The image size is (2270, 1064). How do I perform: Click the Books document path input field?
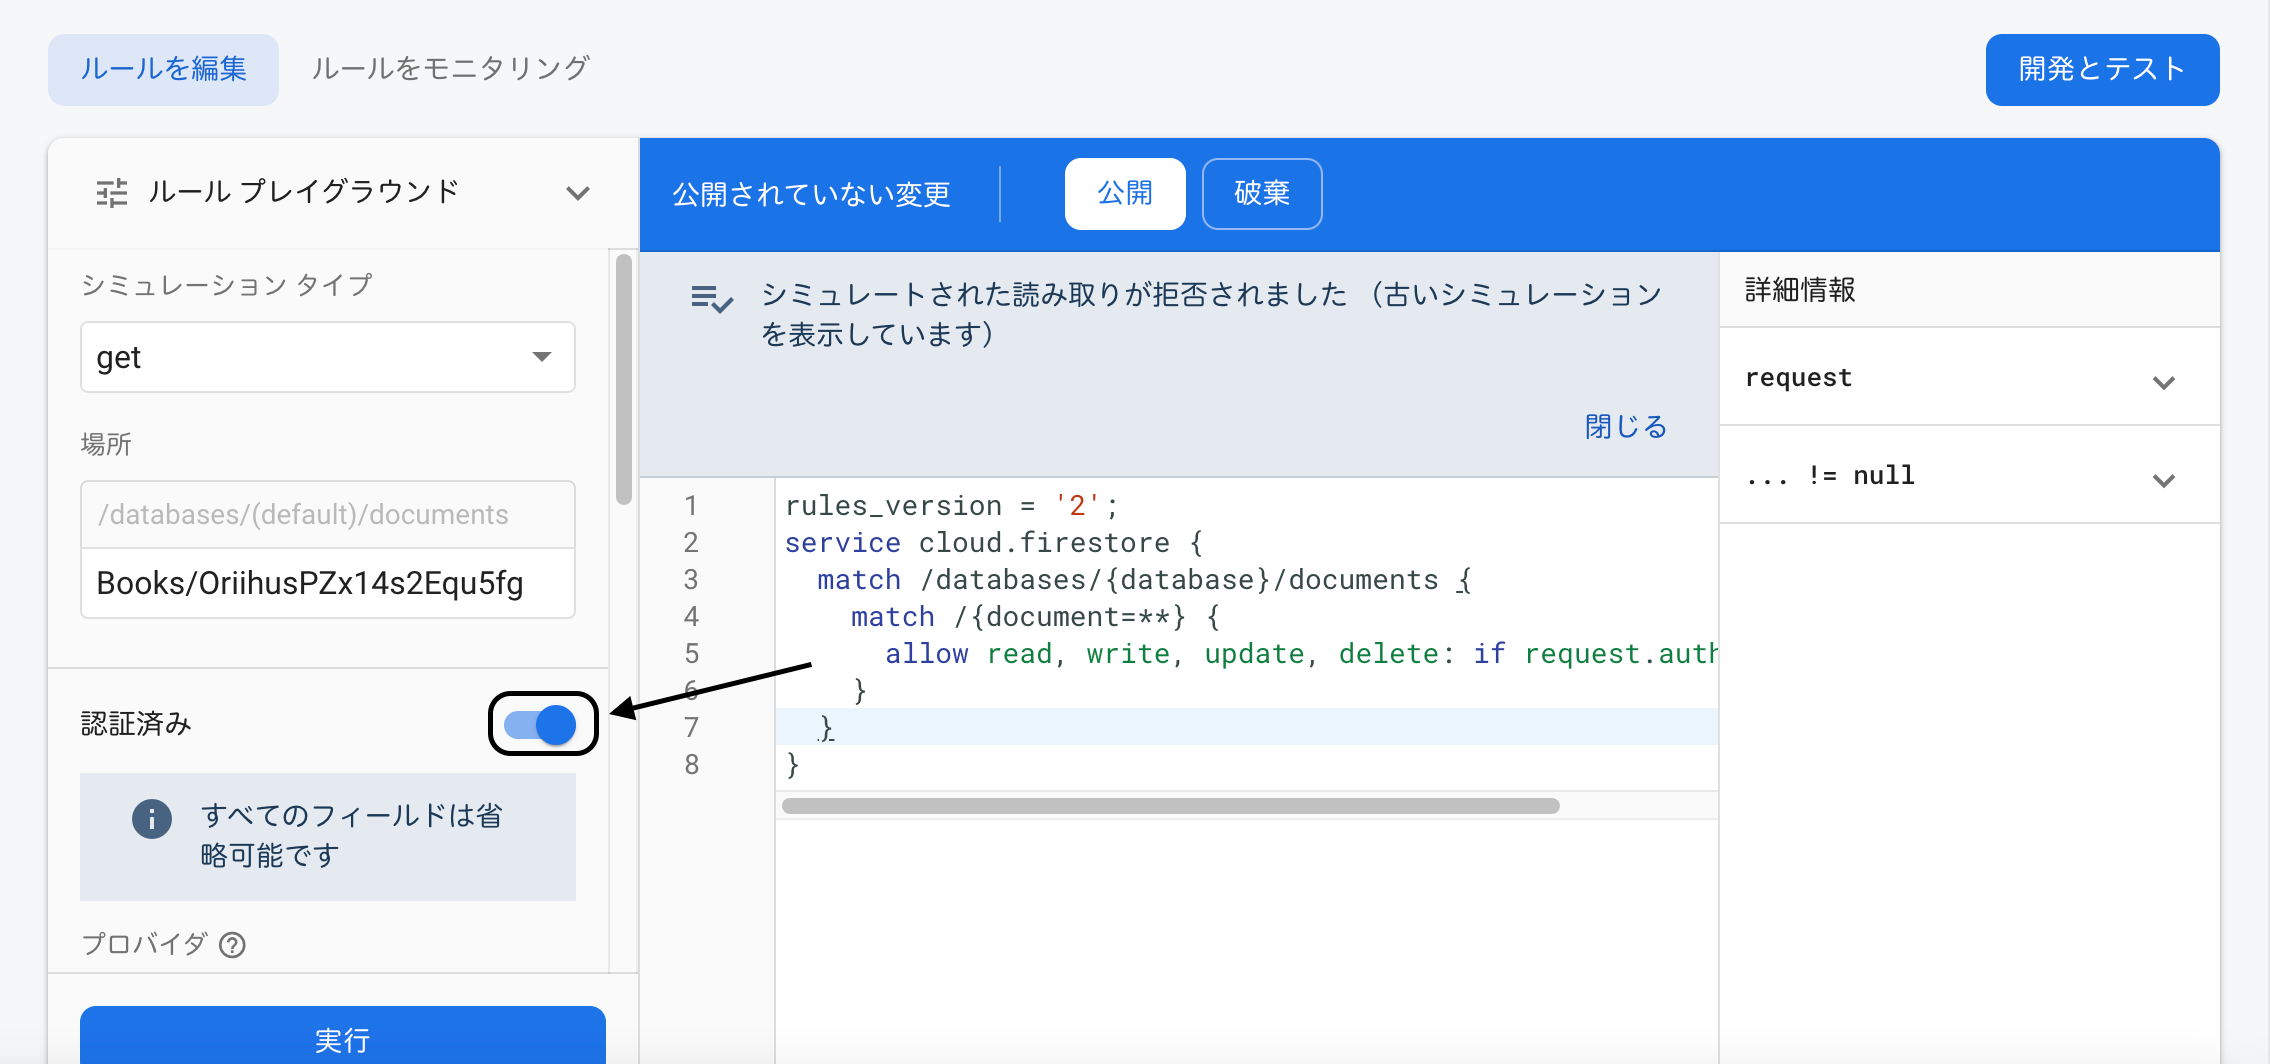[328, 583]
